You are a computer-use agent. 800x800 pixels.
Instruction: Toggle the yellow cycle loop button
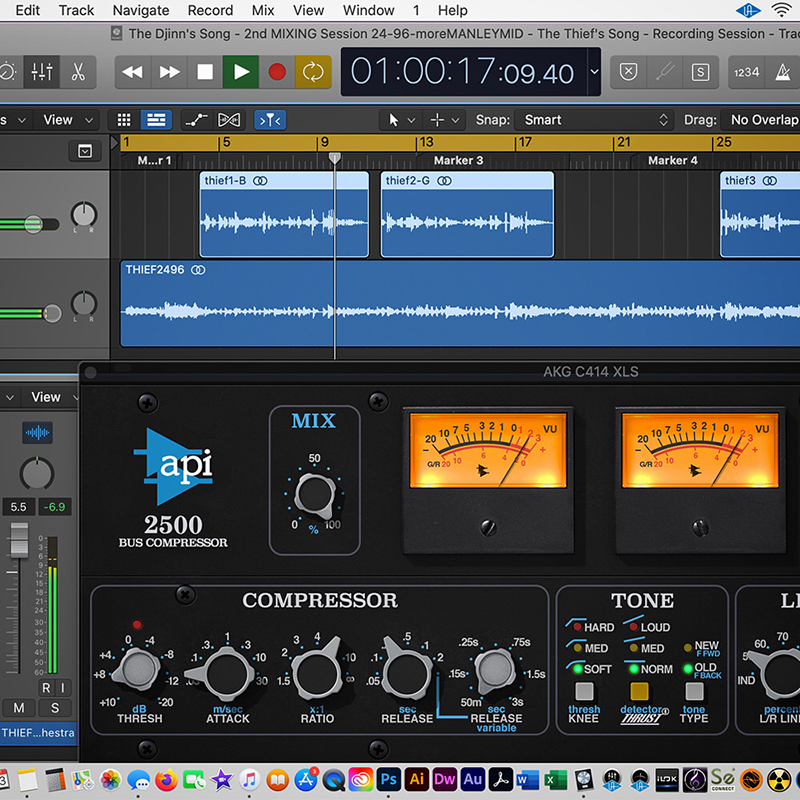tap(313, 72)
